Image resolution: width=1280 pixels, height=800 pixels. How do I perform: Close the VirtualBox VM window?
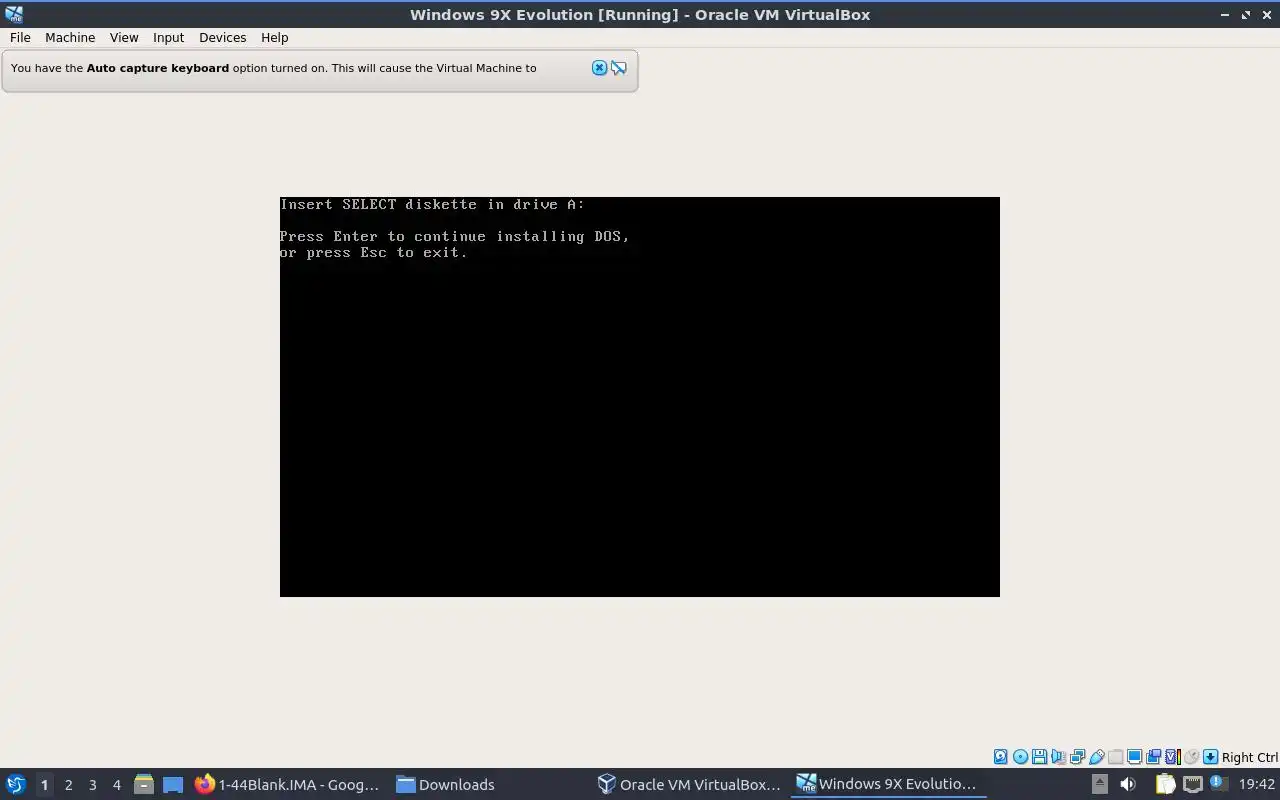point(1266,14)
